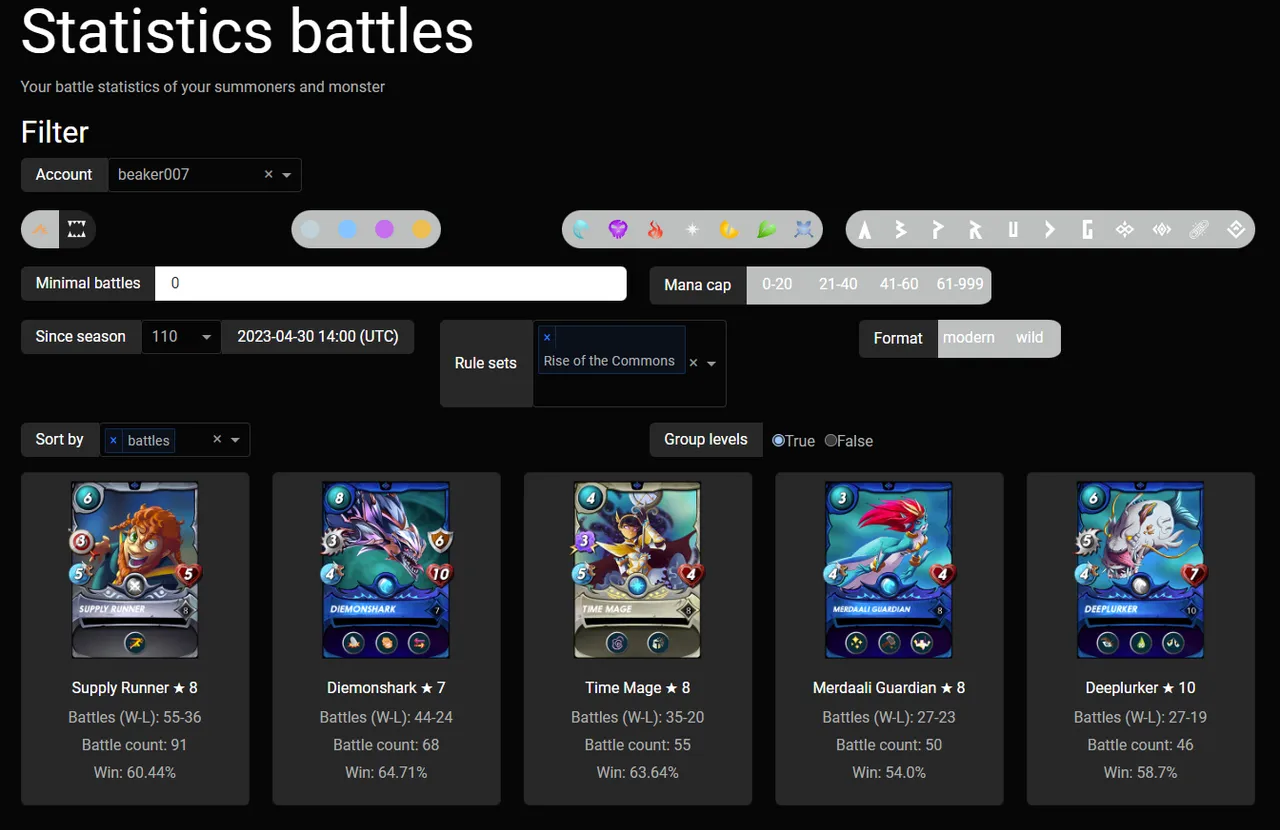This screenshot has width=1280, height=830.
Task: Toggle mana cap 0-20 filter
Action: [x=777, y=284]
